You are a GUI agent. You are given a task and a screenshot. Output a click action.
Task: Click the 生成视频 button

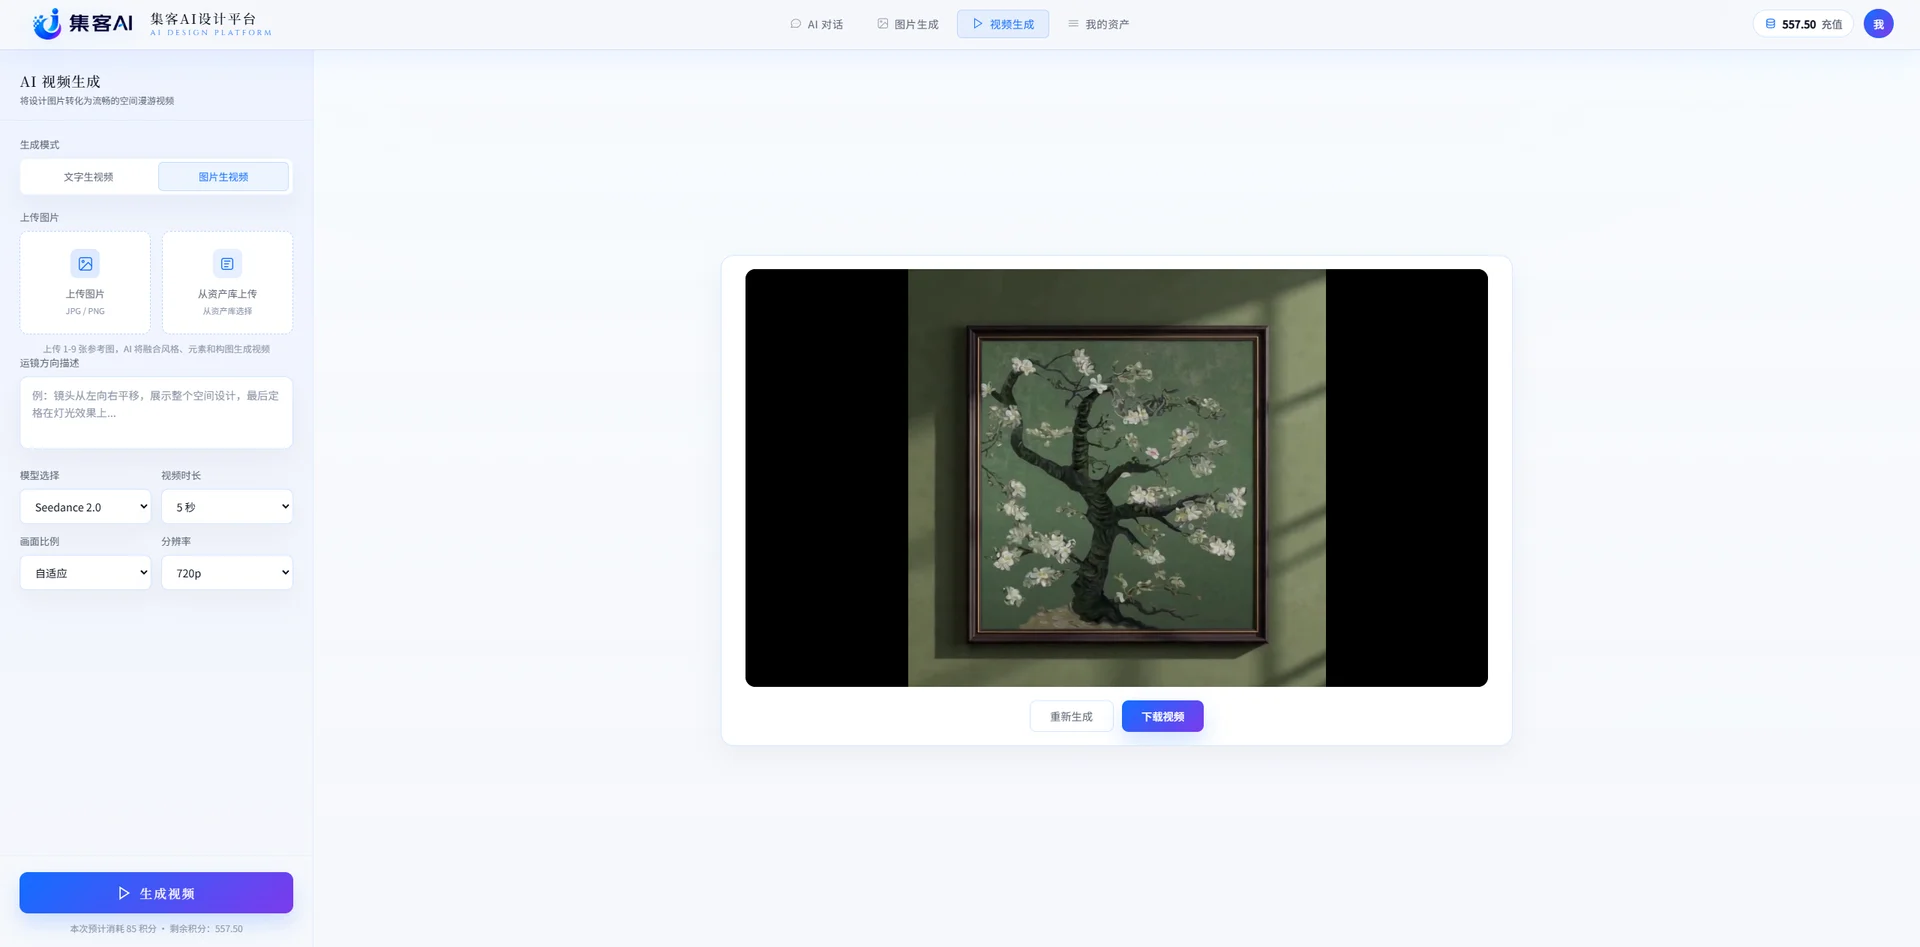pyautogui.click(x=156, y=893)
